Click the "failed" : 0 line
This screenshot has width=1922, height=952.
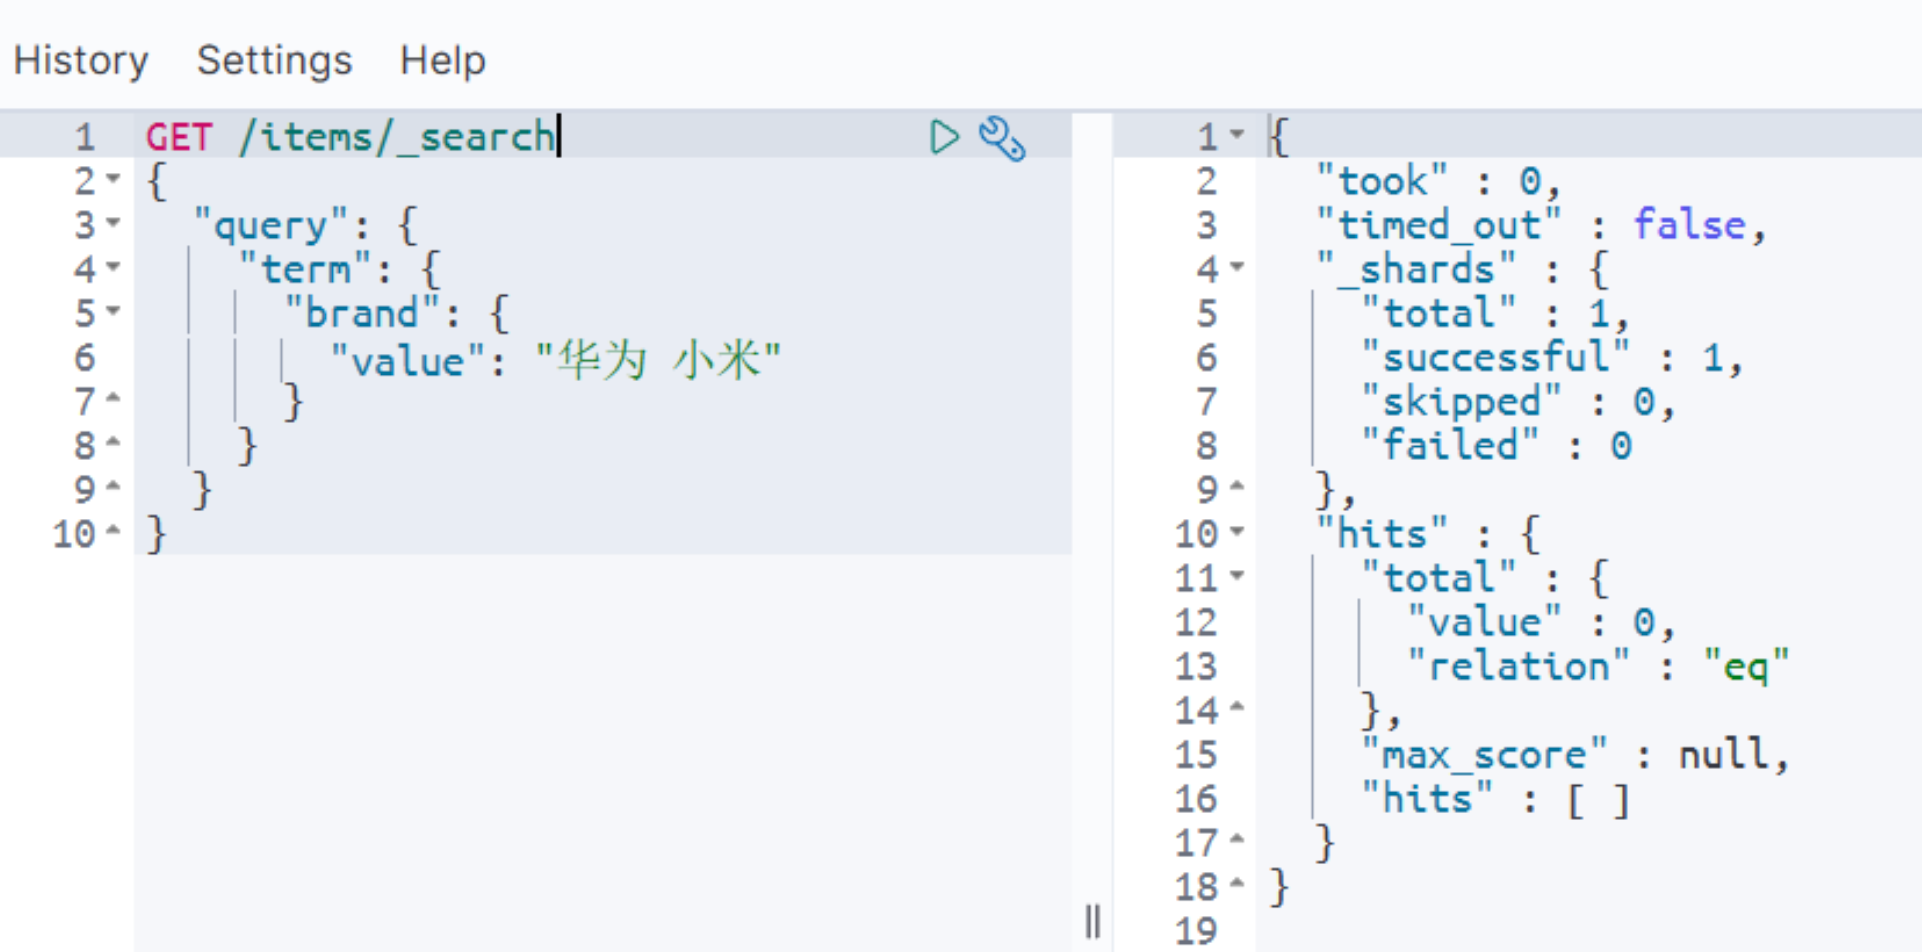click(x=1497, y=446)
